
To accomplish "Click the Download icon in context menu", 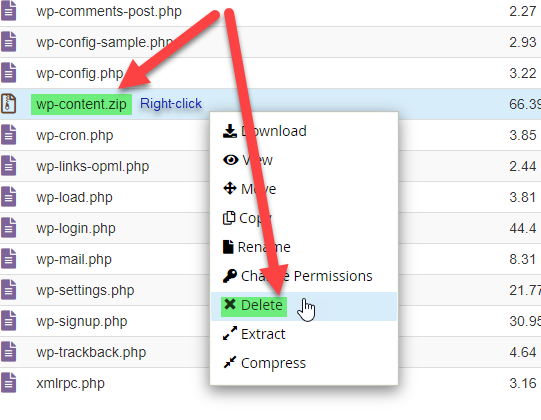I will coord(229,131).
